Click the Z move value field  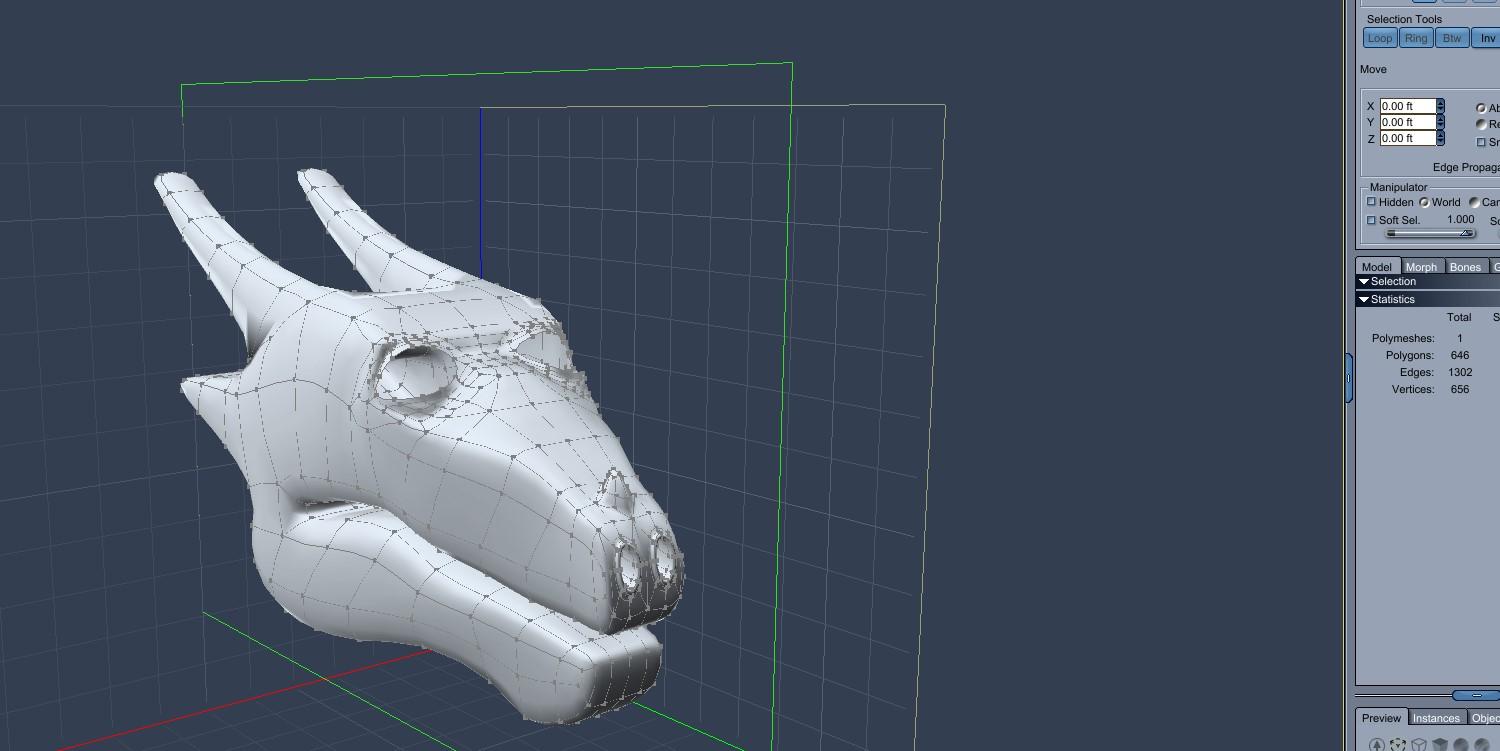tap(1408, 138)
